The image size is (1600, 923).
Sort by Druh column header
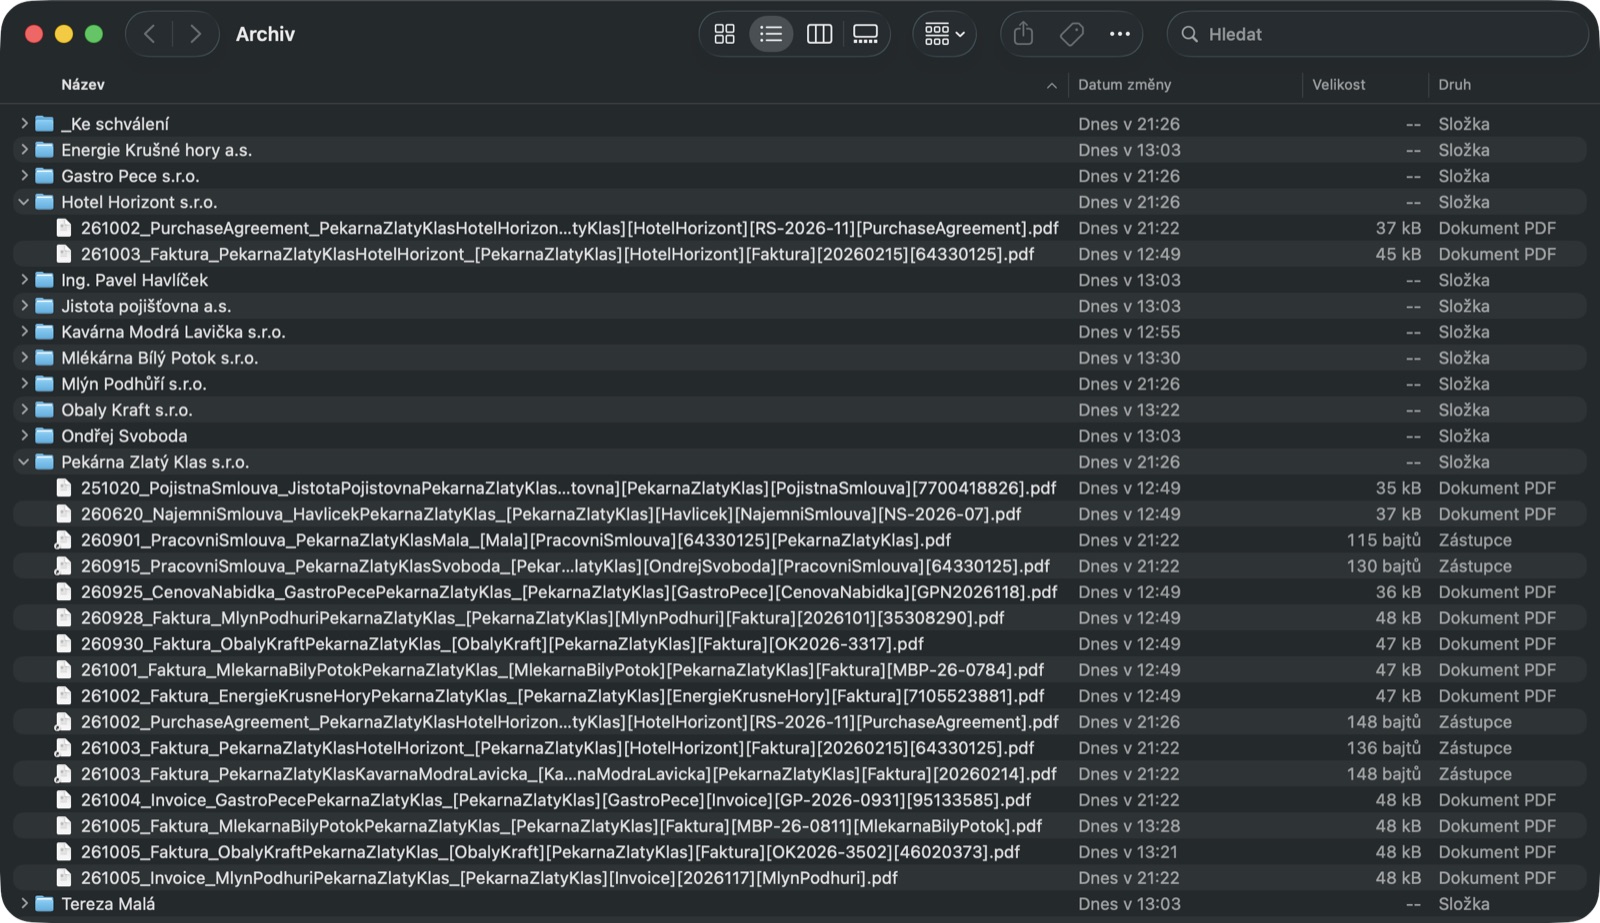click(x=1454, y=85)
